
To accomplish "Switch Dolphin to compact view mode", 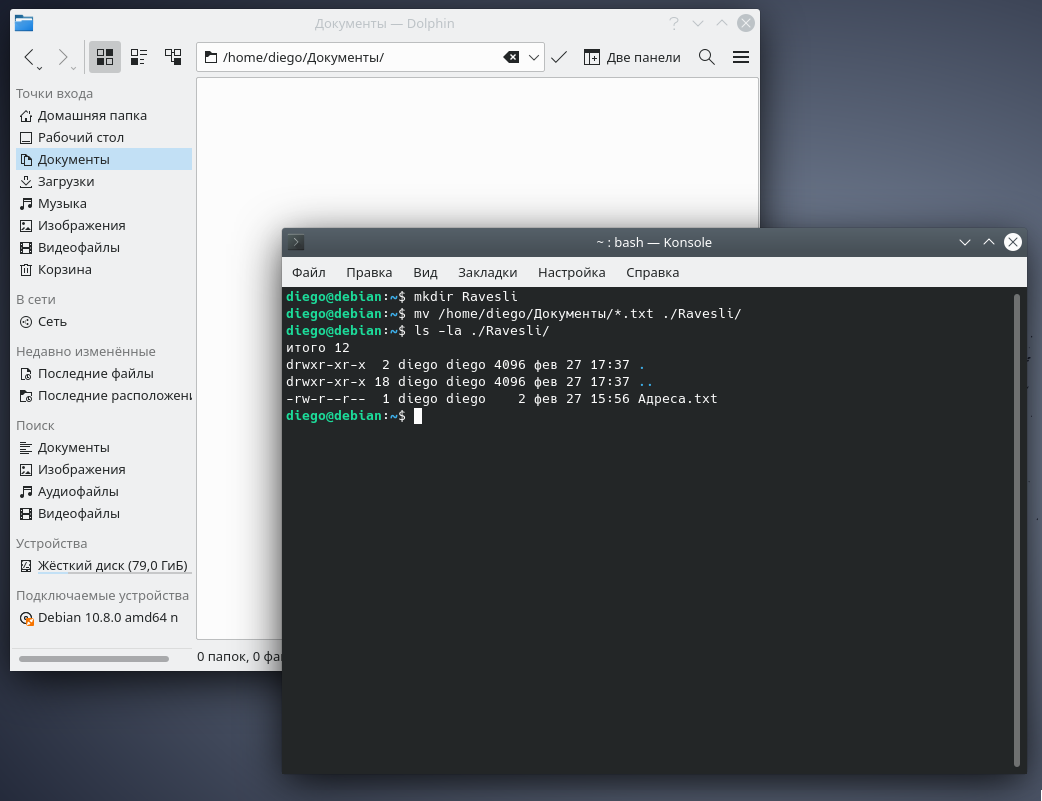I will click(x=139, y=57).
